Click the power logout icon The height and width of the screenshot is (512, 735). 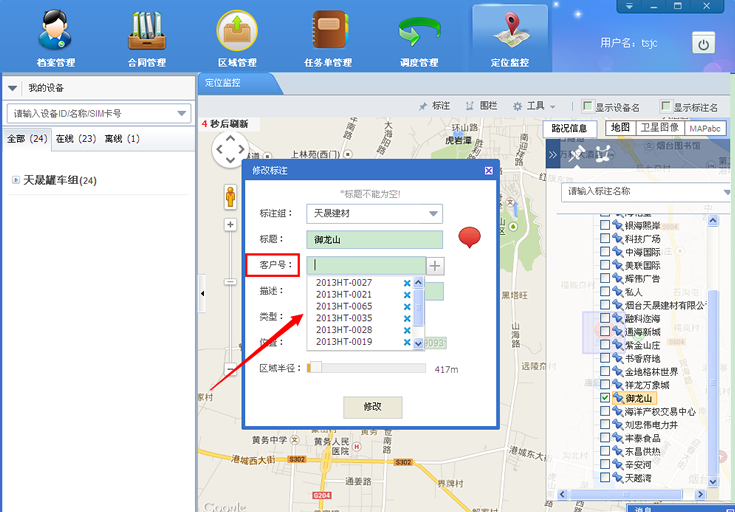703,43
